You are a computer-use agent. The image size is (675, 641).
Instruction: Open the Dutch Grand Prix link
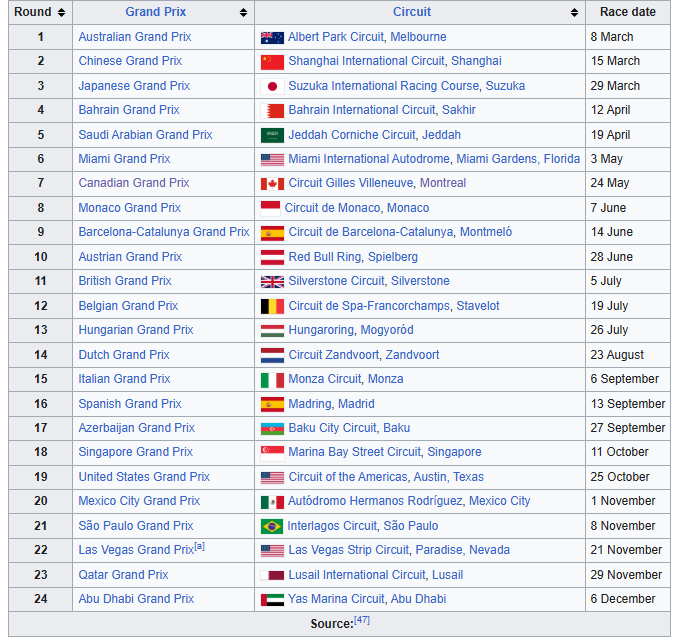(x=124, y=355)
